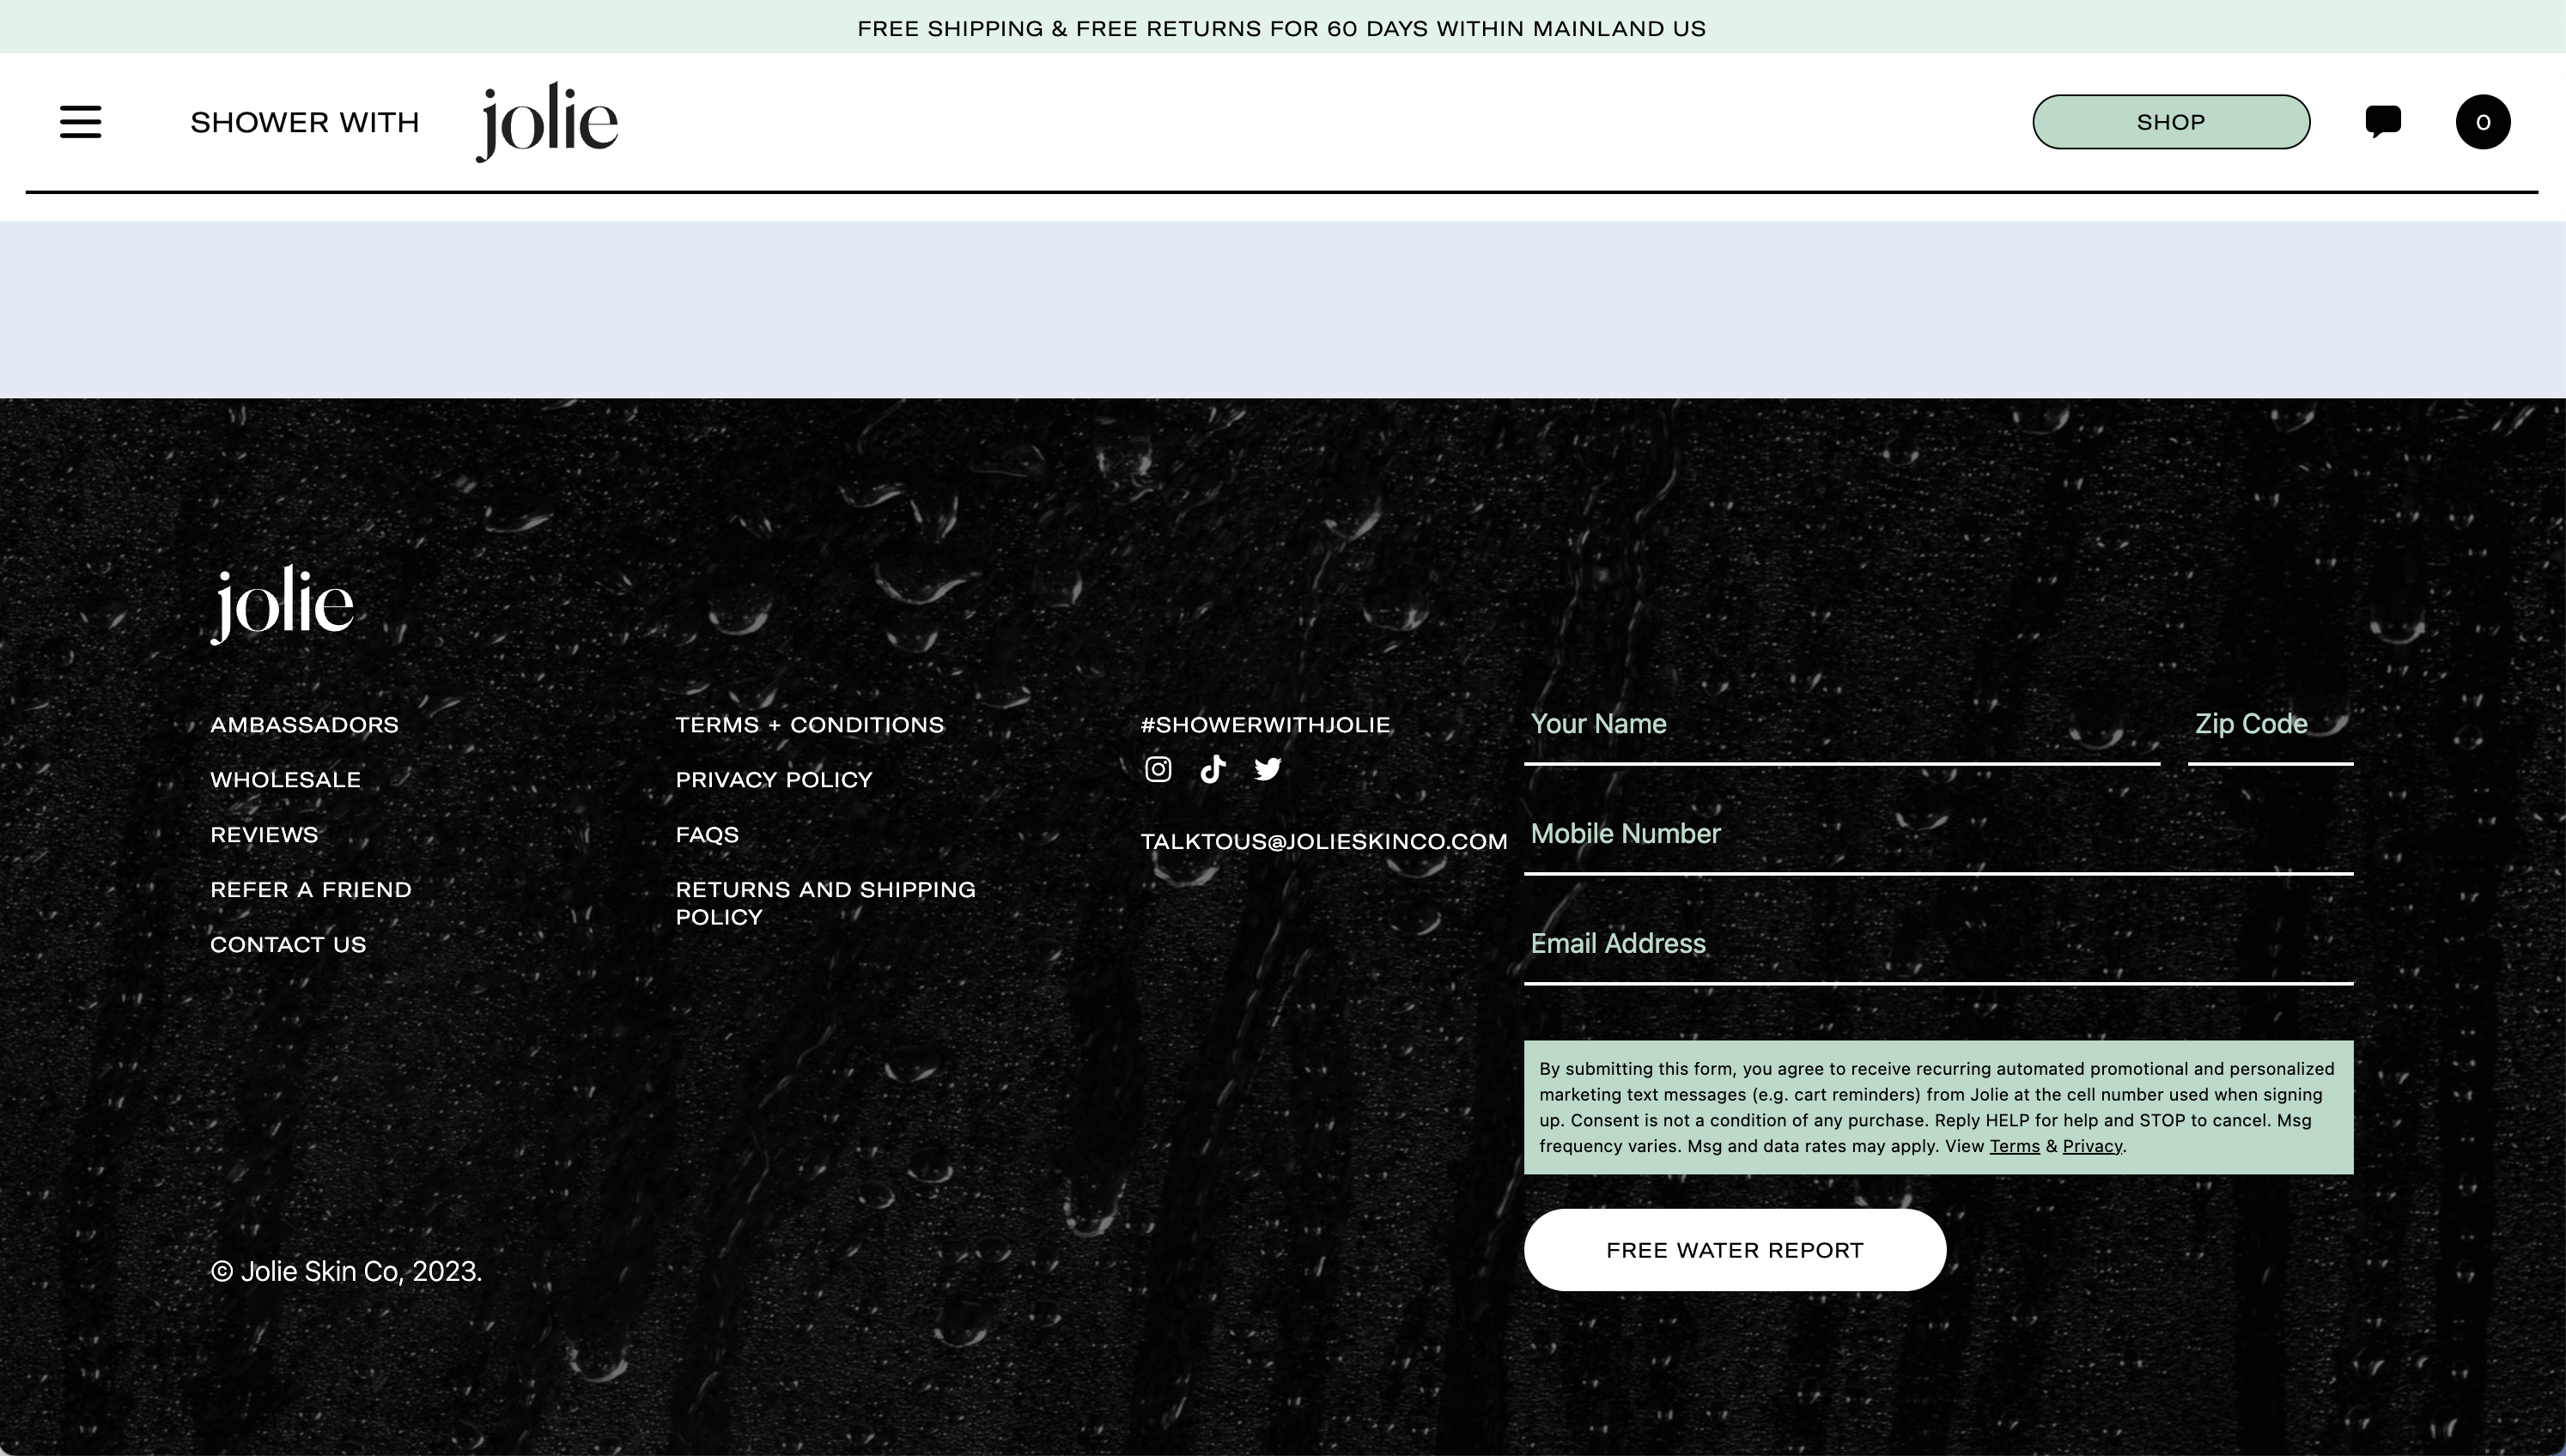Image resolution: width=2566 pixels, height=1456 pixels.
Task: Open the CONTACT US page
Action: (x=287, y=943)
